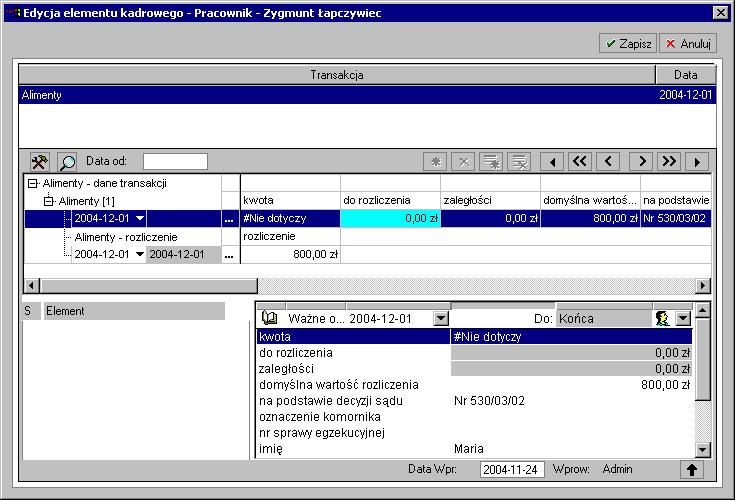735x500 pixels.
Task: Click the up arrow button at bottom
Action: click(x=692, y=470)
